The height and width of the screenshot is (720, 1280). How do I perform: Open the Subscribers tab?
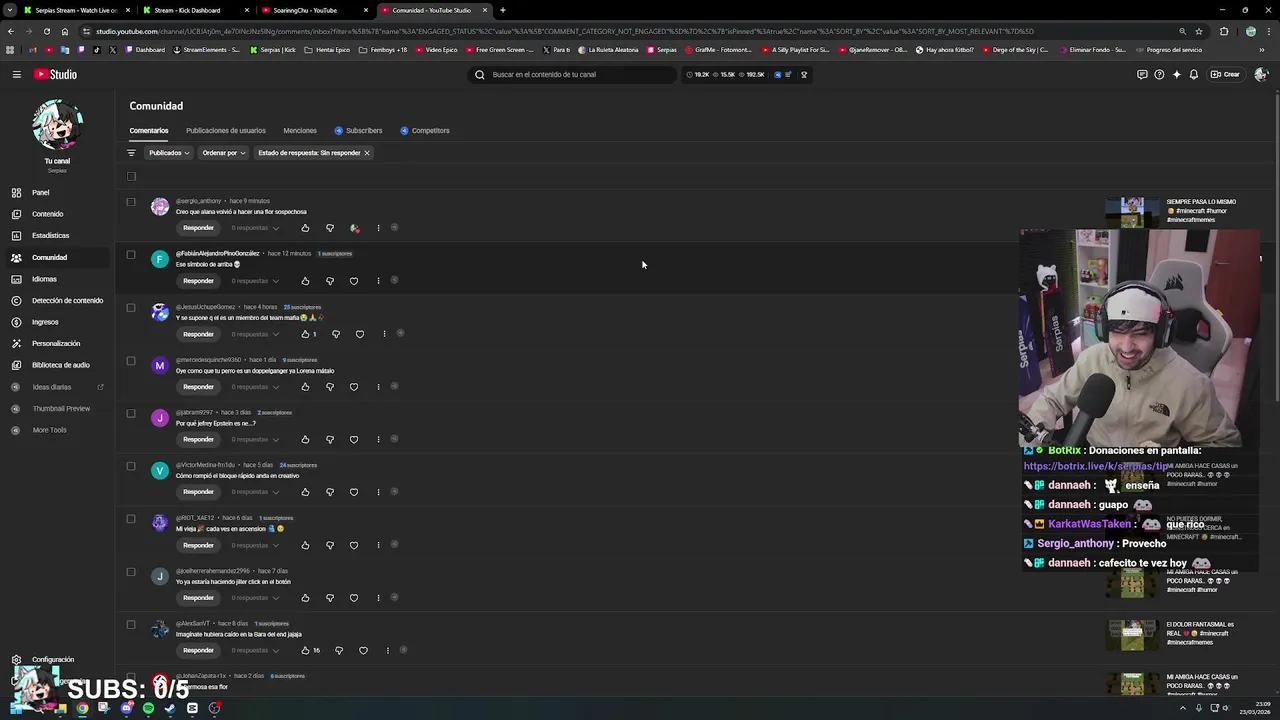(x=358, y=130)
